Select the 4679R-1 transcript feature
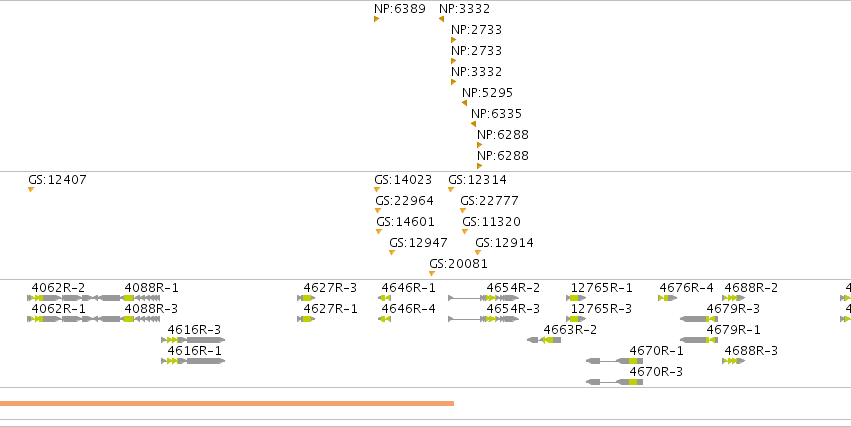851x427 pixels. [x=699, y=340]
